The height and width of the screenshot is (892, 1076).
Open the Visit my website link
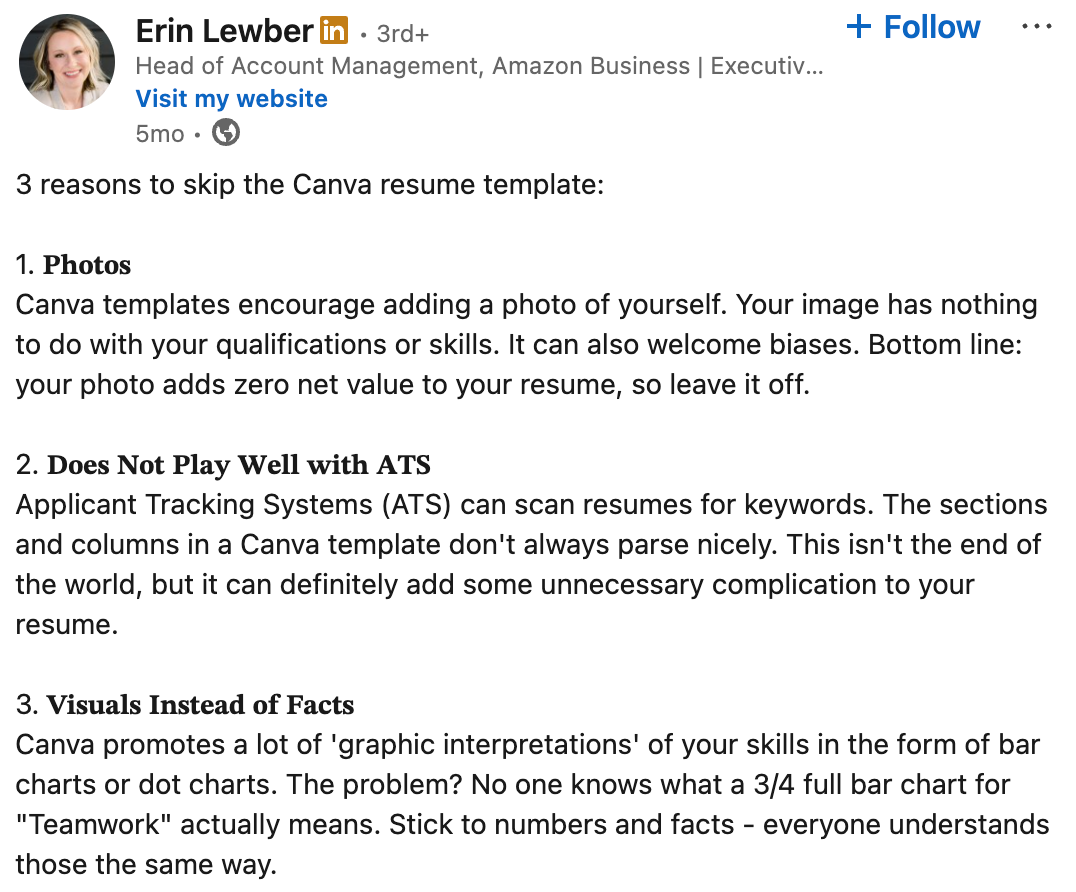pos(231,99)
